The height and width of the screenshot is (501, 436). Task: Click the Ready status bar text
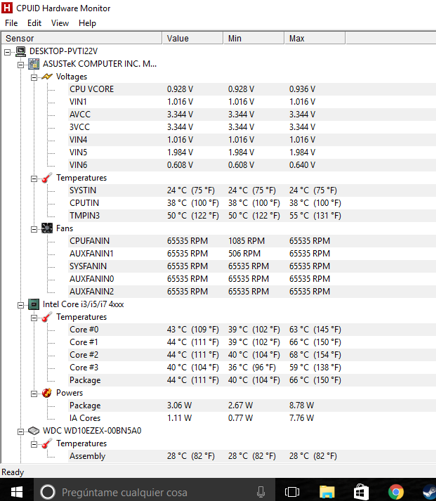(13, 472)
